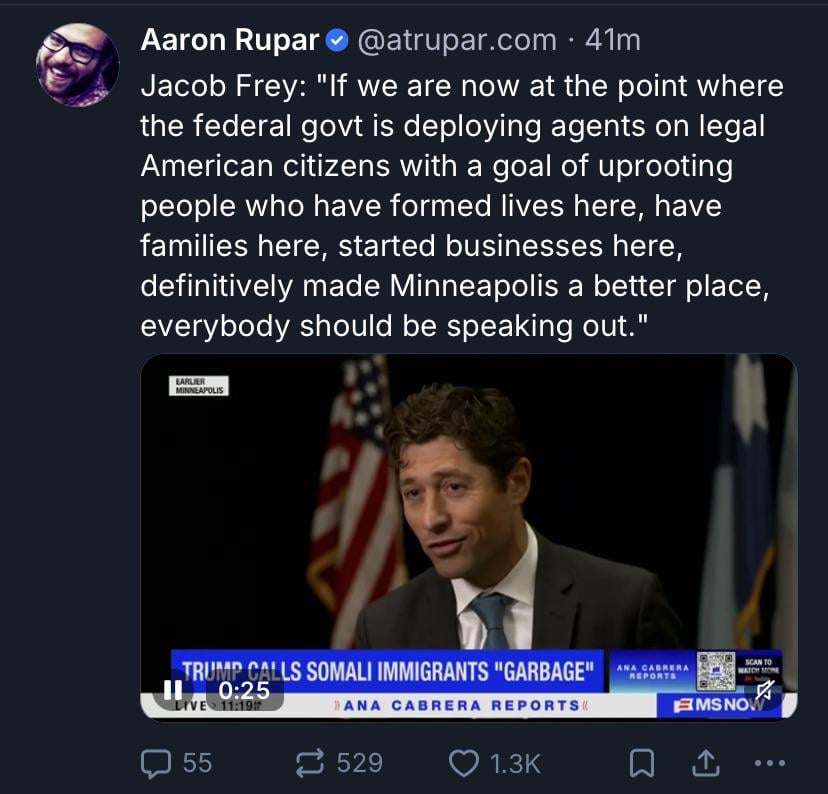The width and height of the screenshot is (828, 794).
Task: Click the 55 replies count
Action: 197,763
